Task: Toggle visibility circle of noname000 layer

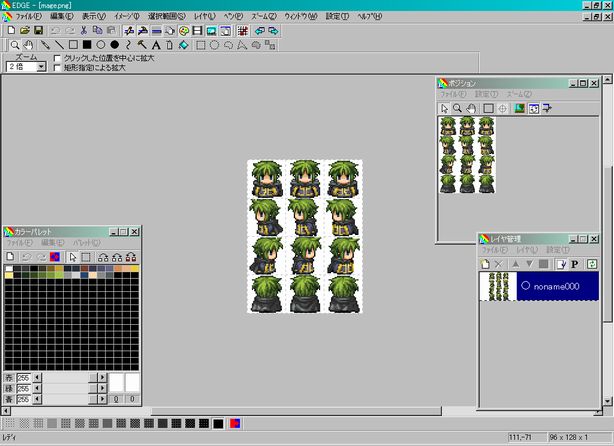Action: click(526, 286)
